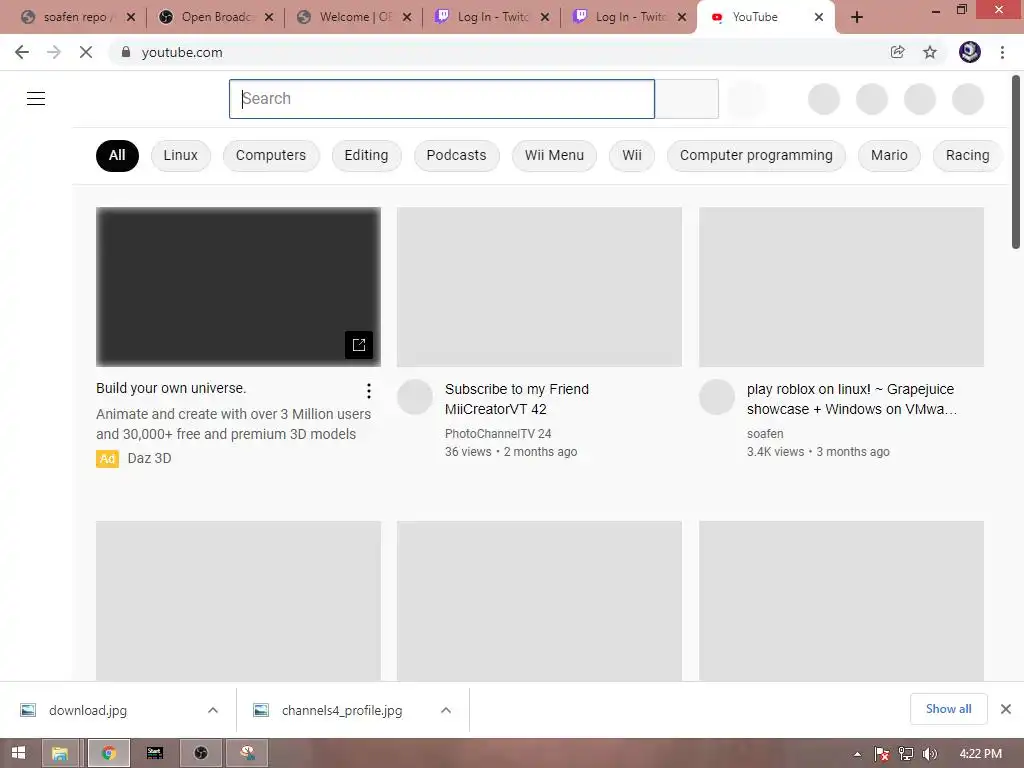Open the channels4_profile.jpg downloaded file
The width and height of the screenshot is (1024, 768).
342,710
